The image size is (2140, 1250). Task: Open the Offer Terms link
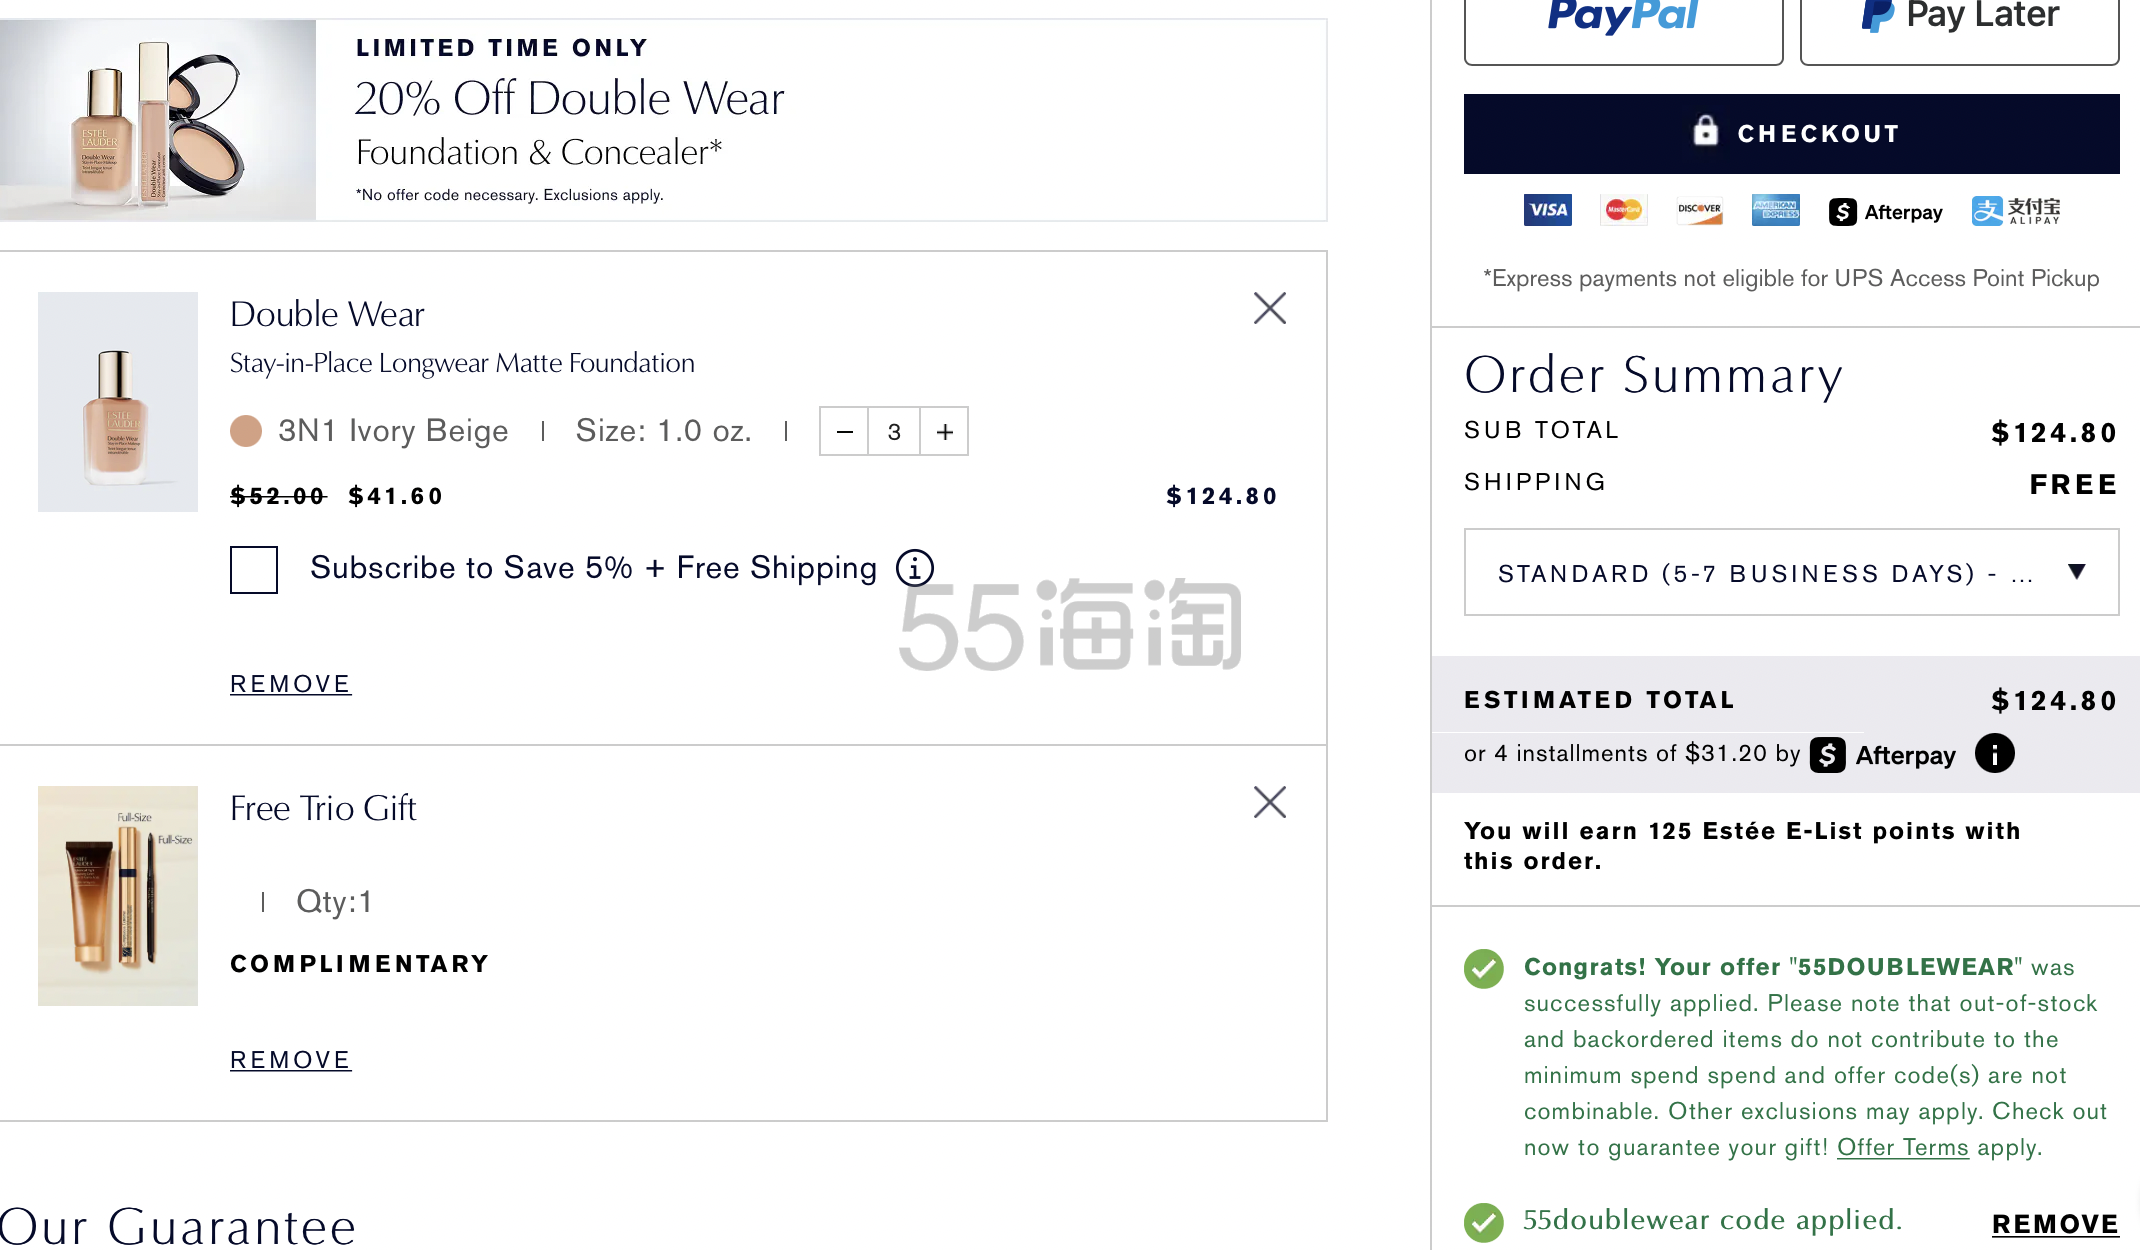(x=1902, y=1148)
